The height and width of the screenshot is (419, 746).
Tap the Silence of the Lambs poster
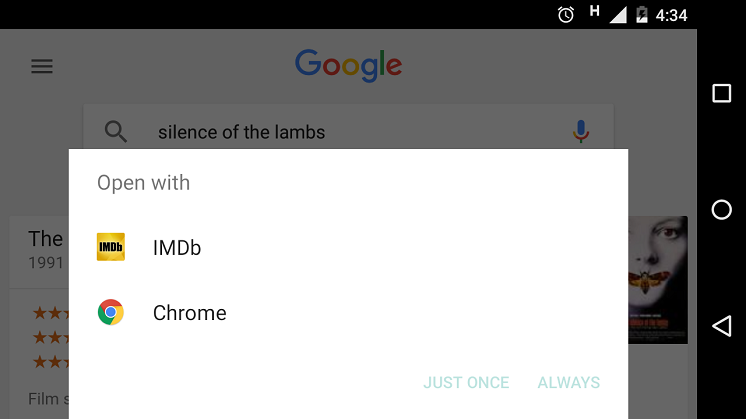pos(657,280)
